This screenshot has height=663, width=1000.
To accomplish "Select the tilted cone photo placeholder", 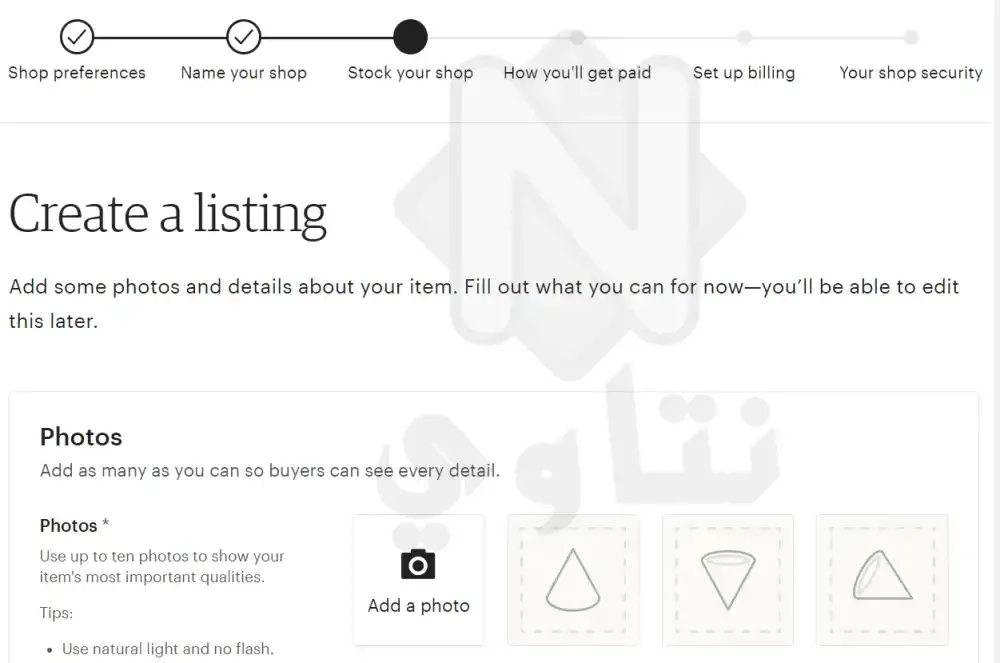I will 883,580.
